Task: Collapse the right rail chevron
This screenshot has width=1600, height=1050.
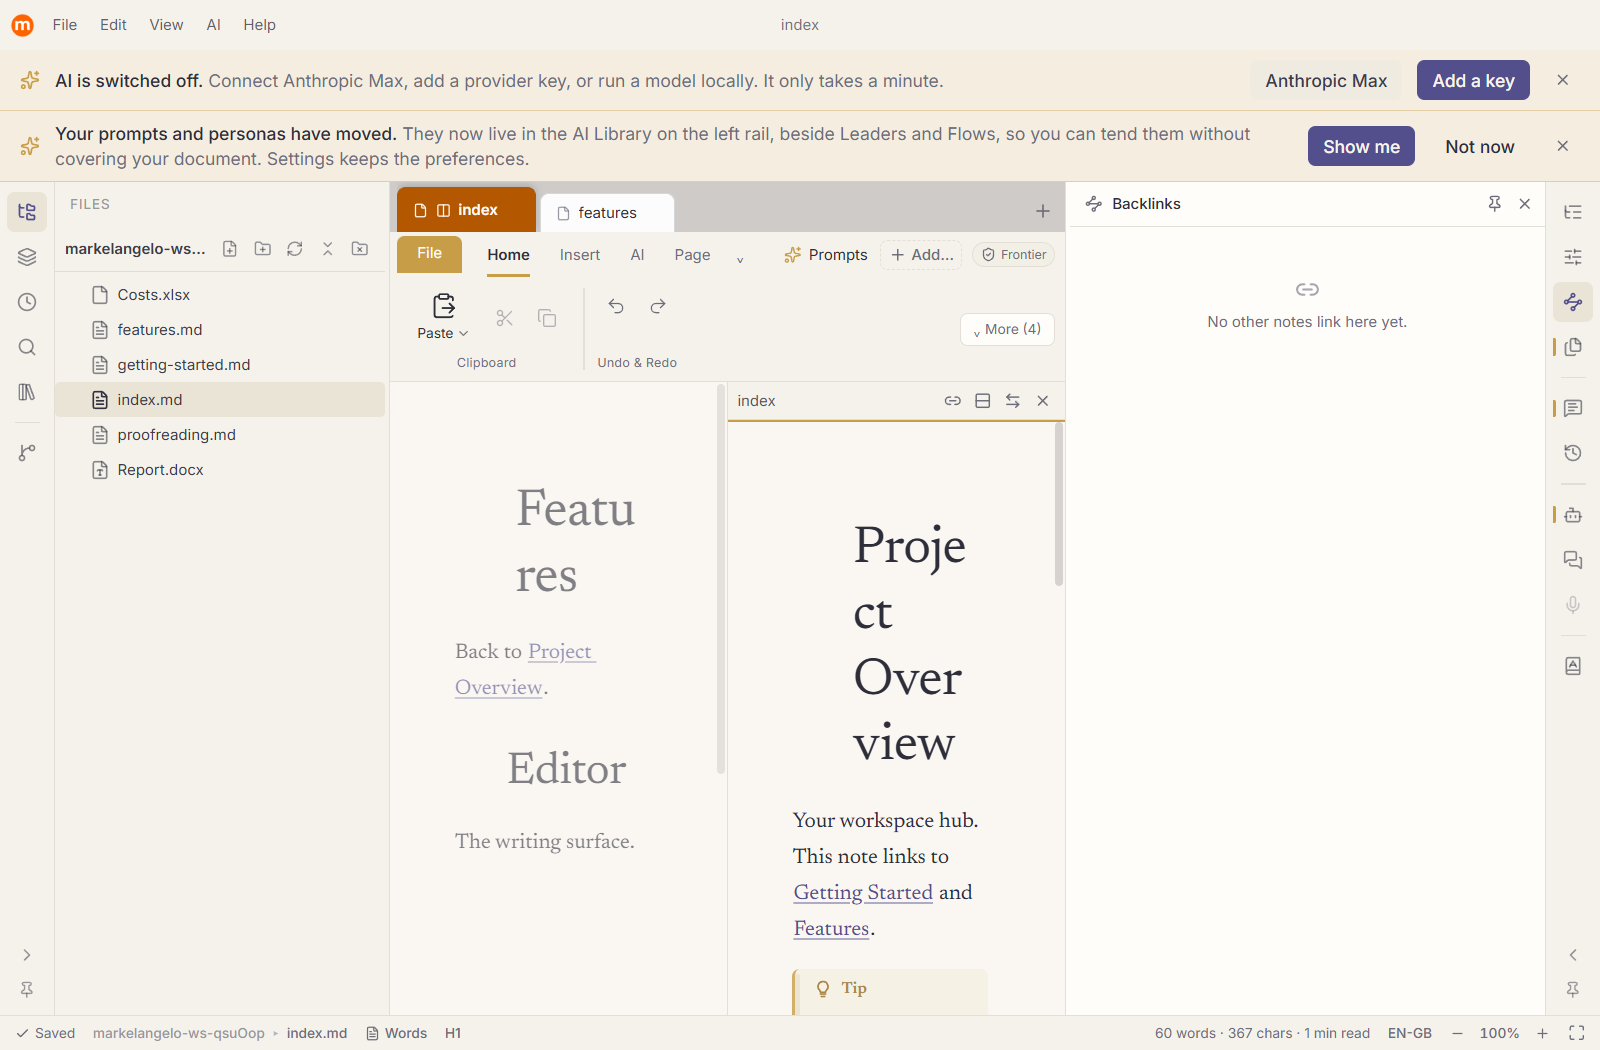Action: 1573,955
